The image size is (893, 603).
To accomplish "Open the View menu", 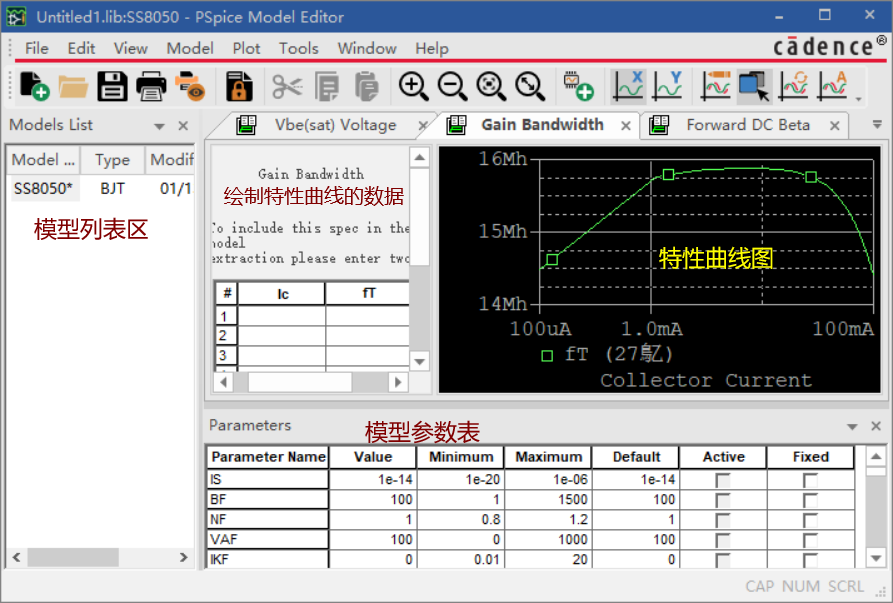I will coord(130,48).
